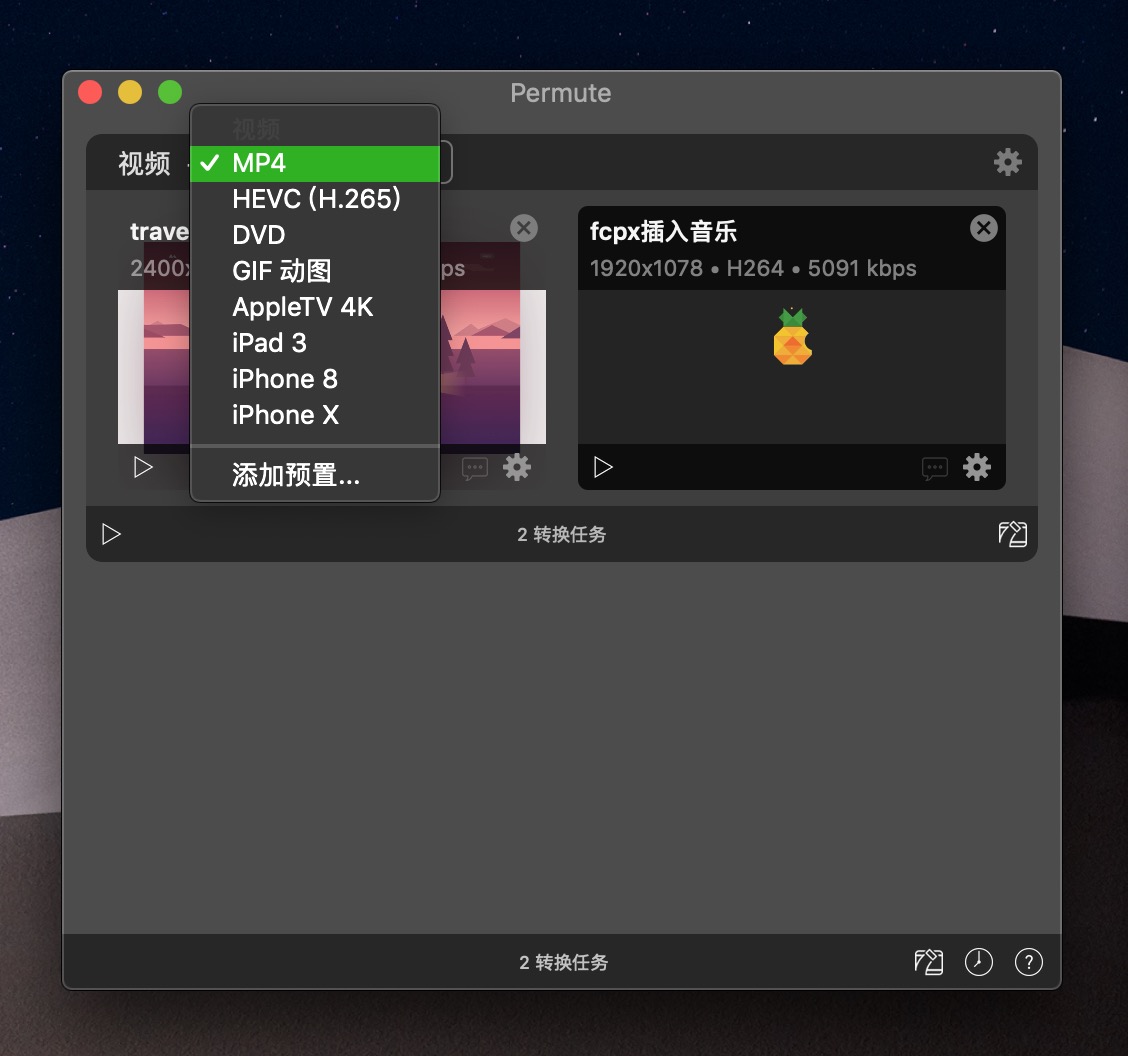
Task: Choose HEVC (H.265) format
Action: tap(315, 199)
